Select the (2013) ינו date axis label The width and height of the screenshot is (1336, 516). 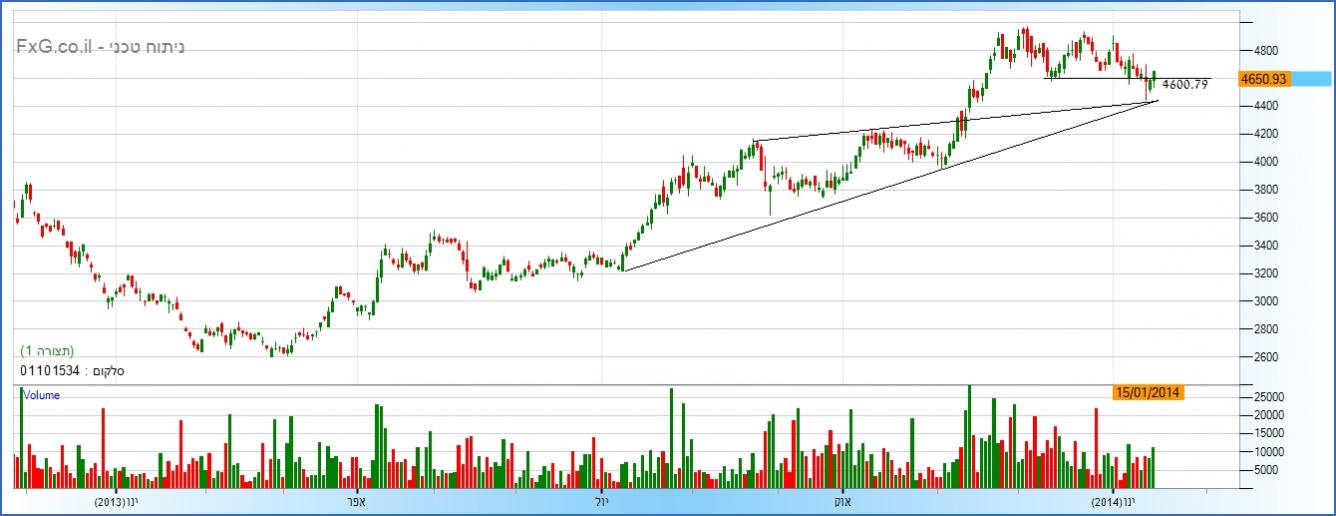pyautogui.click(x=116, y=501)
